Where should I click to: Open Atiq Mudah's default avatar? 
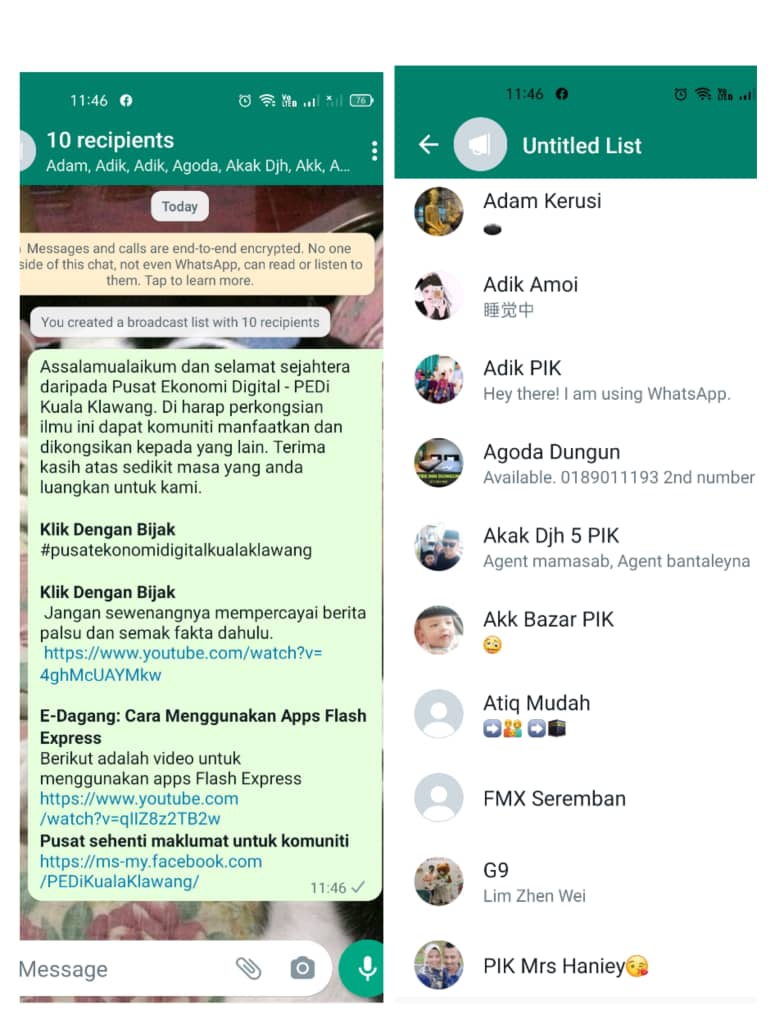point(439,714)
